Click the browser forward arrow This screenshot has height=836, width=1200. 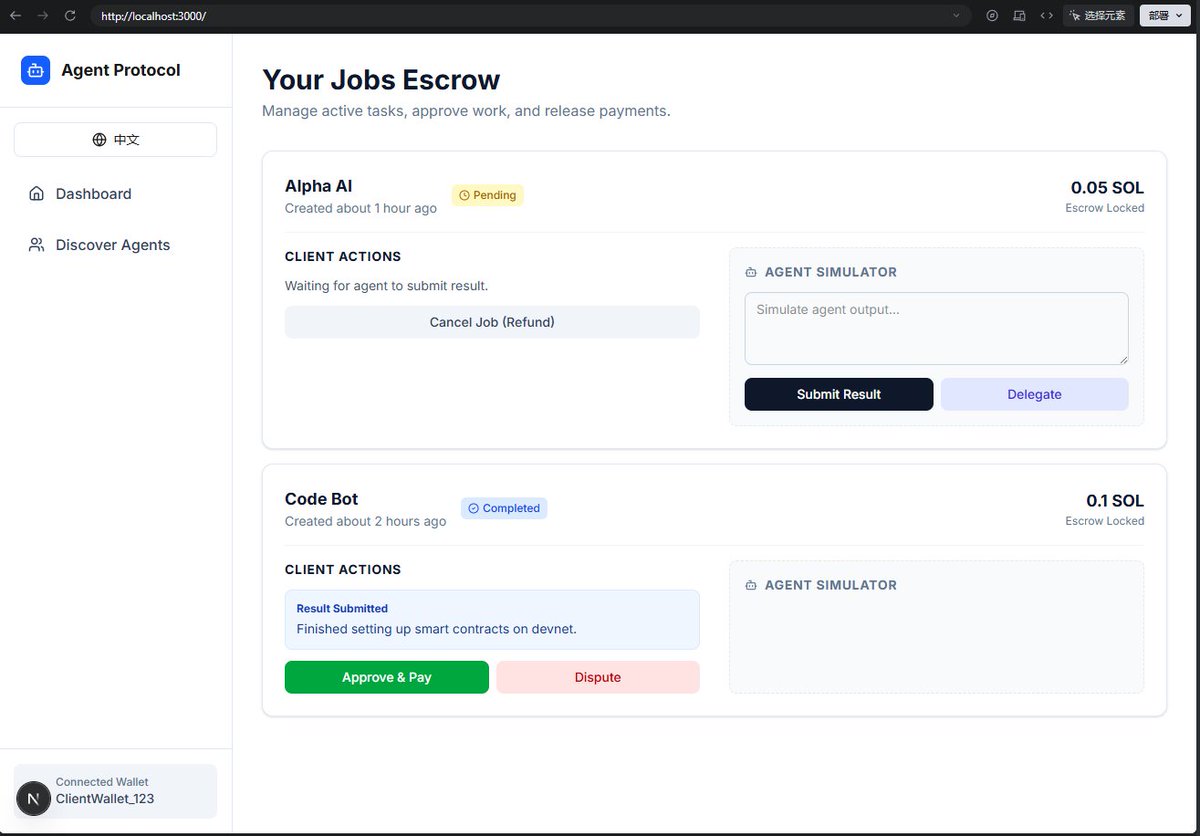[x=42, y=16]
